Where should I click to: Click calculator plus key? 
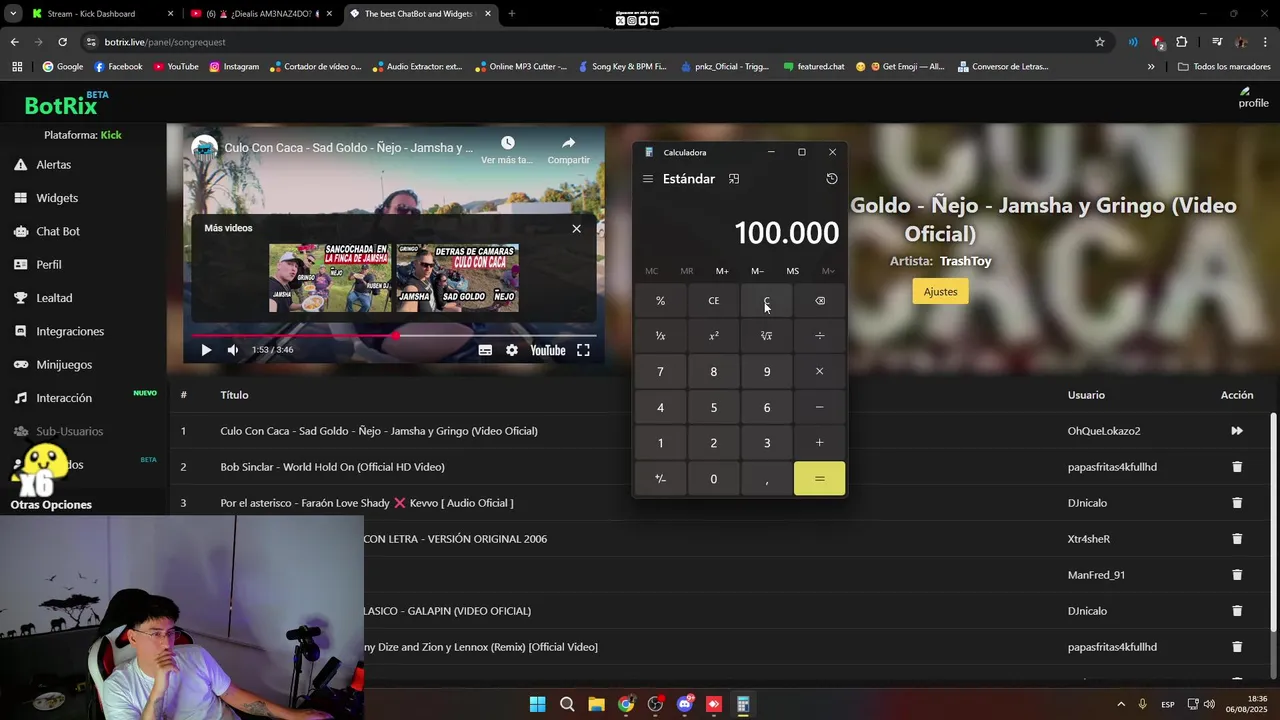[820, 443]
